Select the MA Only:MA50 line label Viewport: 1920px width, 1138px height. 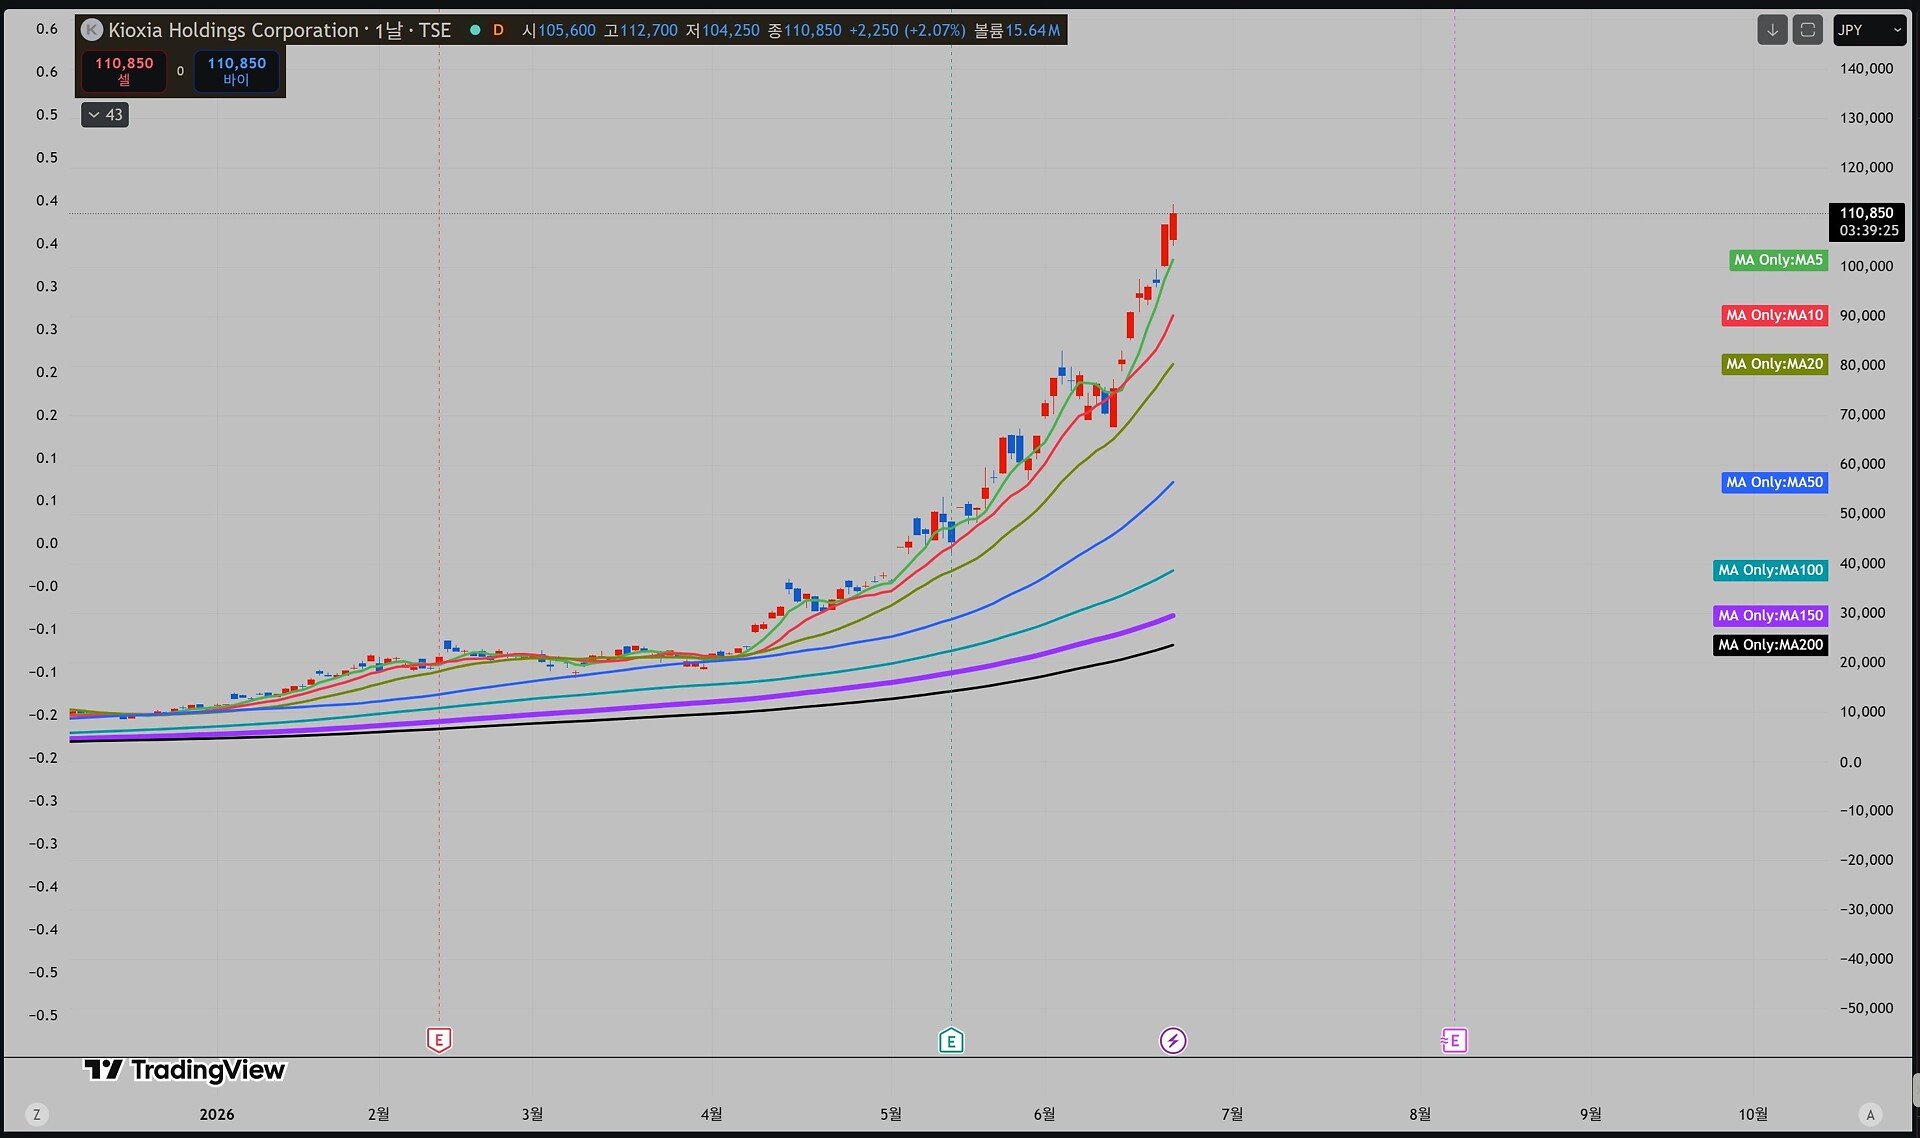pyautogui.click(x=1775, y=482)
